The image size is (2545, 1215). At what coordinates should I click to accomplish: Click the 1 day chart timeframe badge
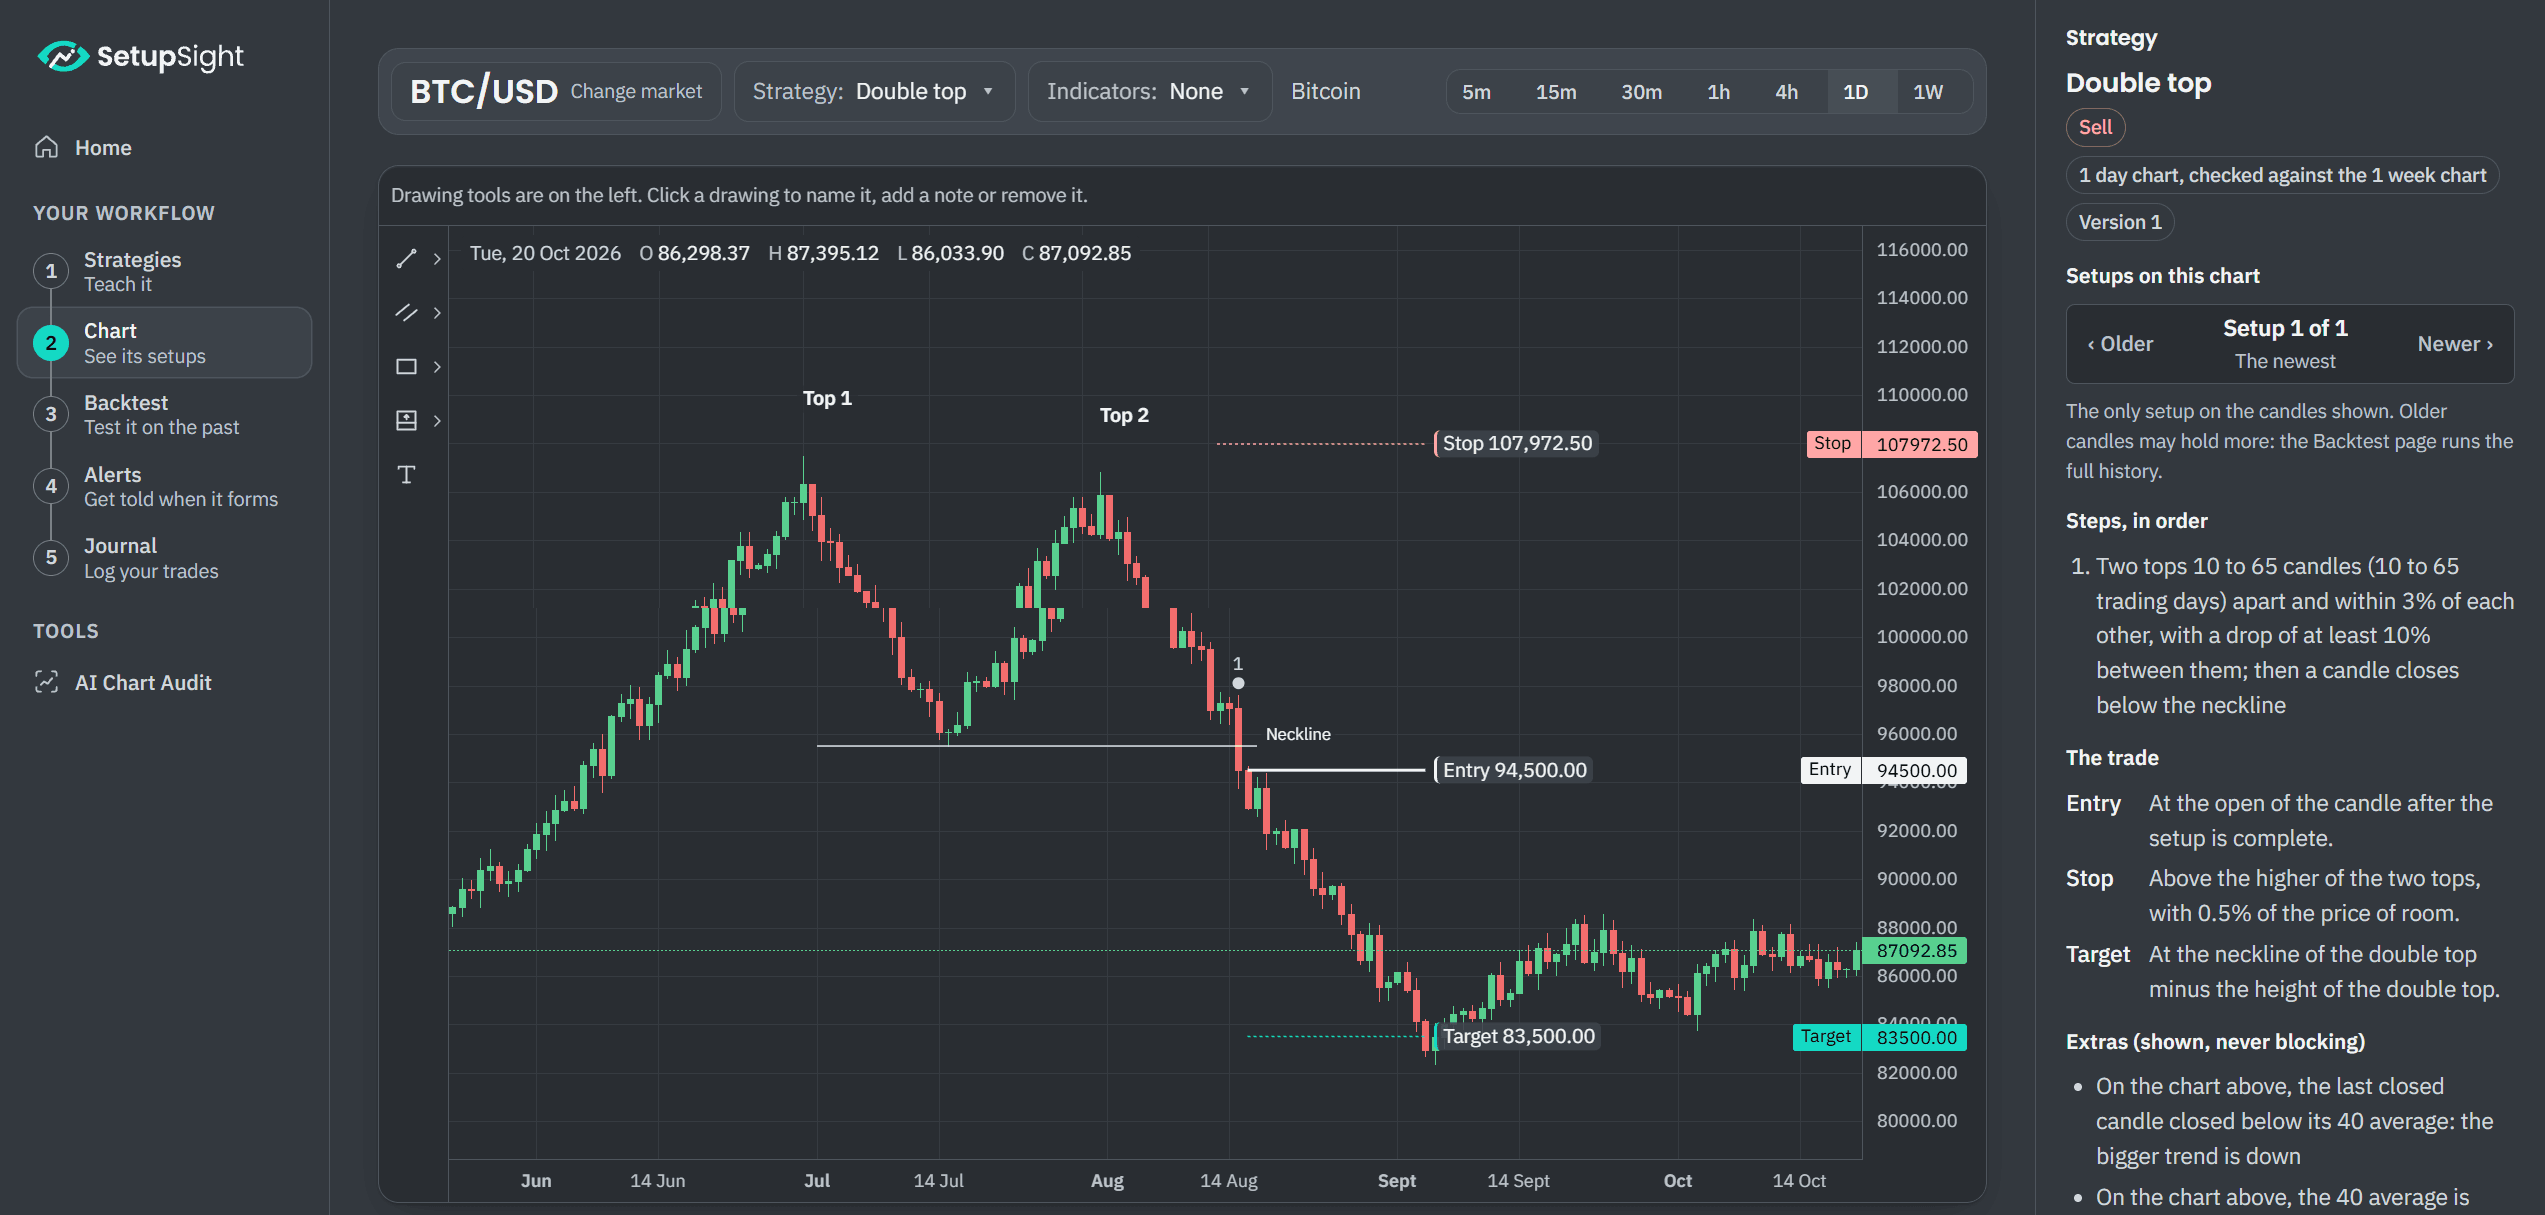click(2282, 175)
